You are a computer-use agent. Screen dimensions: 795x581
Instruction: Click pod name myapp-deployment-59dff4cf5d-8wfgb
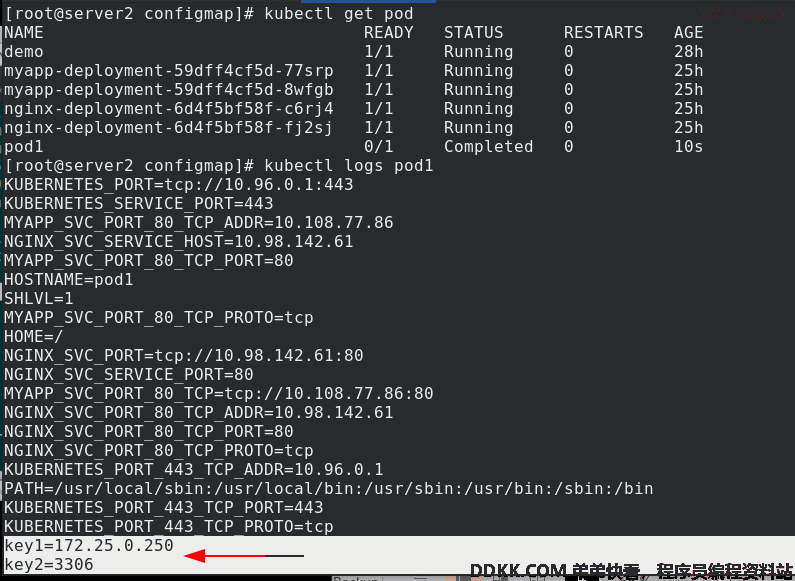(169, 90)
